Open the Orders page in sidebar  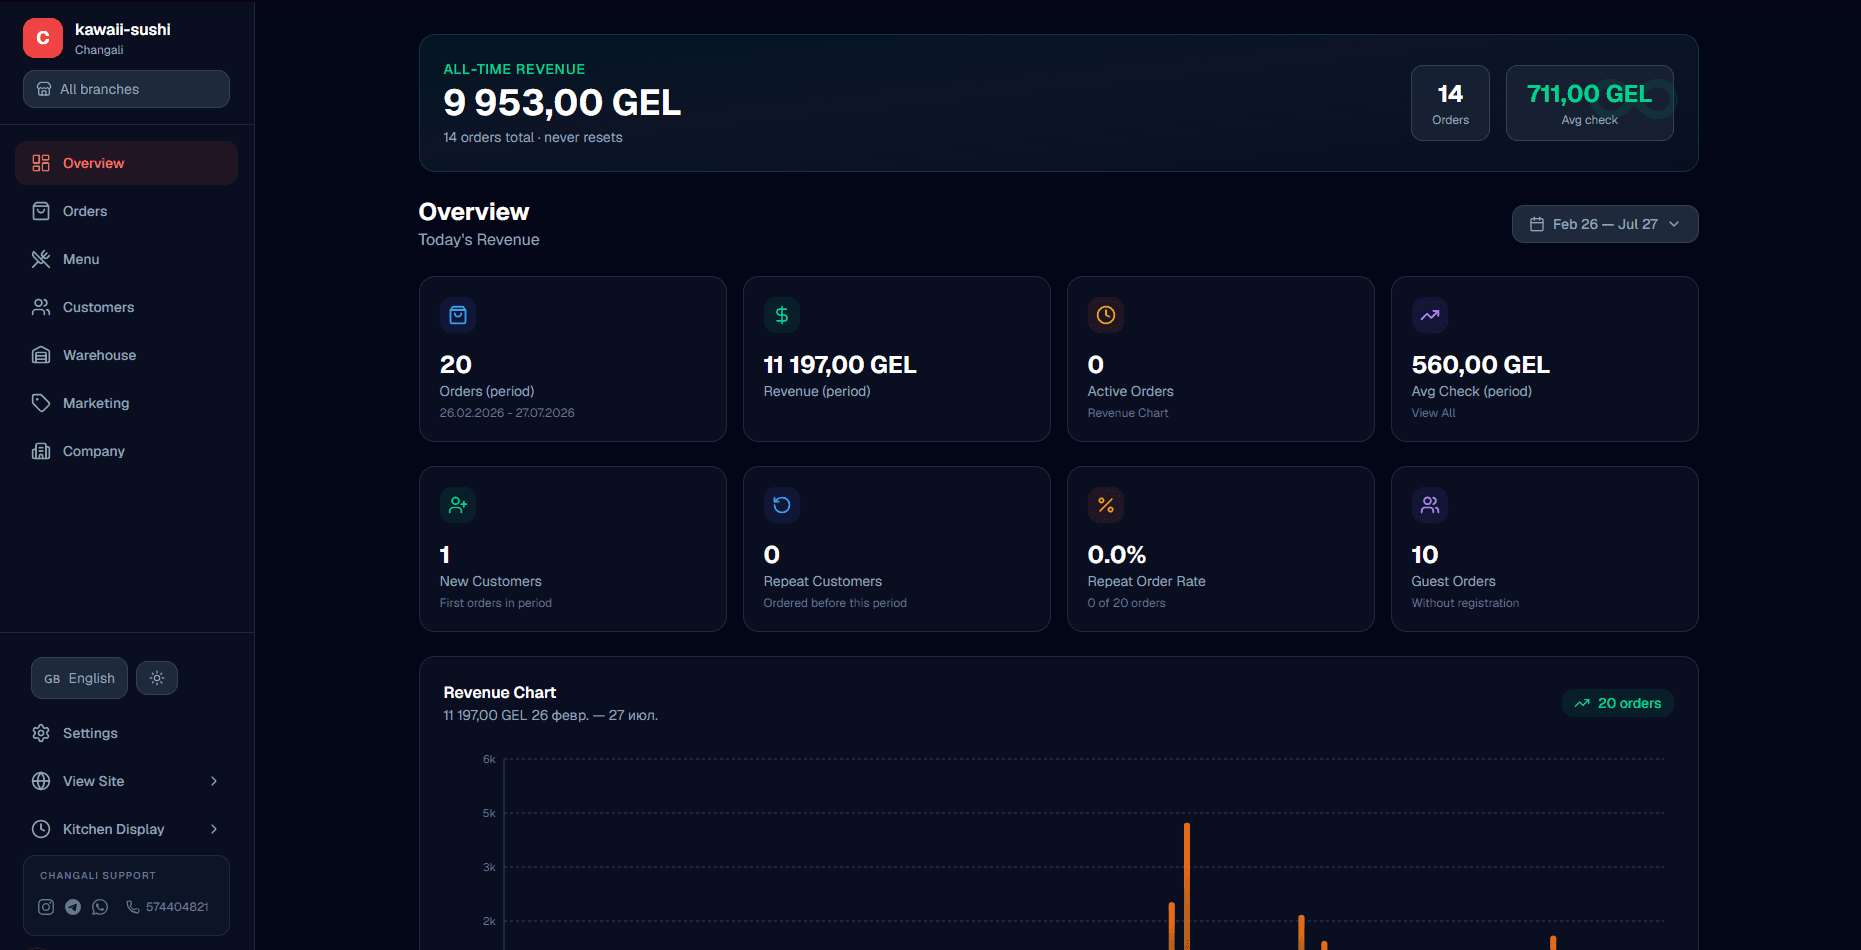126,211
